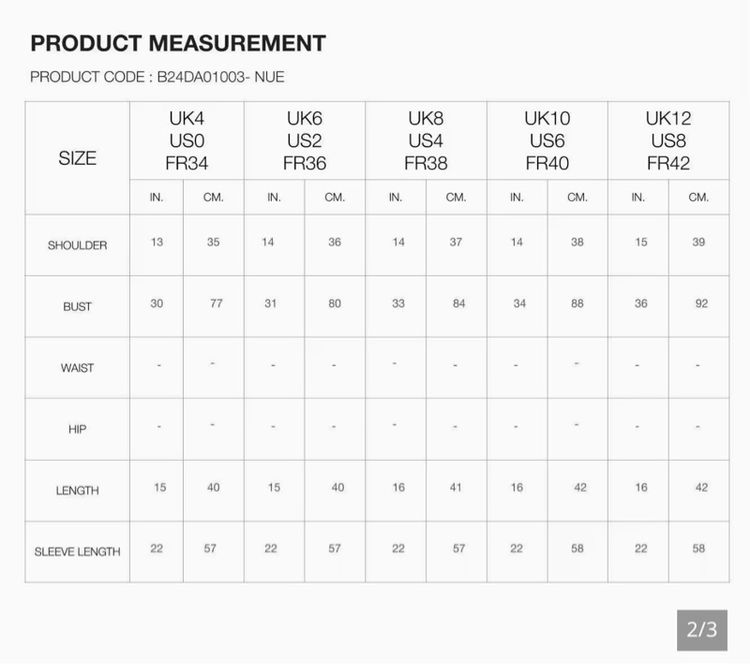Click the SIZE header cell
Viewport: 750px width, 664px height.
[77, 158]
